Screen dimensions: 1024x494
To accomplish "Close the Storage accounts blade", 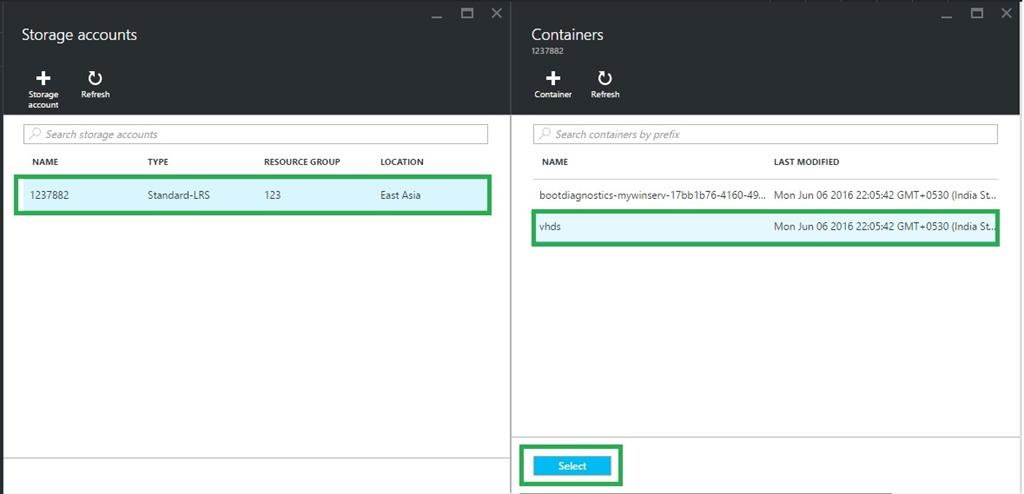I will 497,13.
